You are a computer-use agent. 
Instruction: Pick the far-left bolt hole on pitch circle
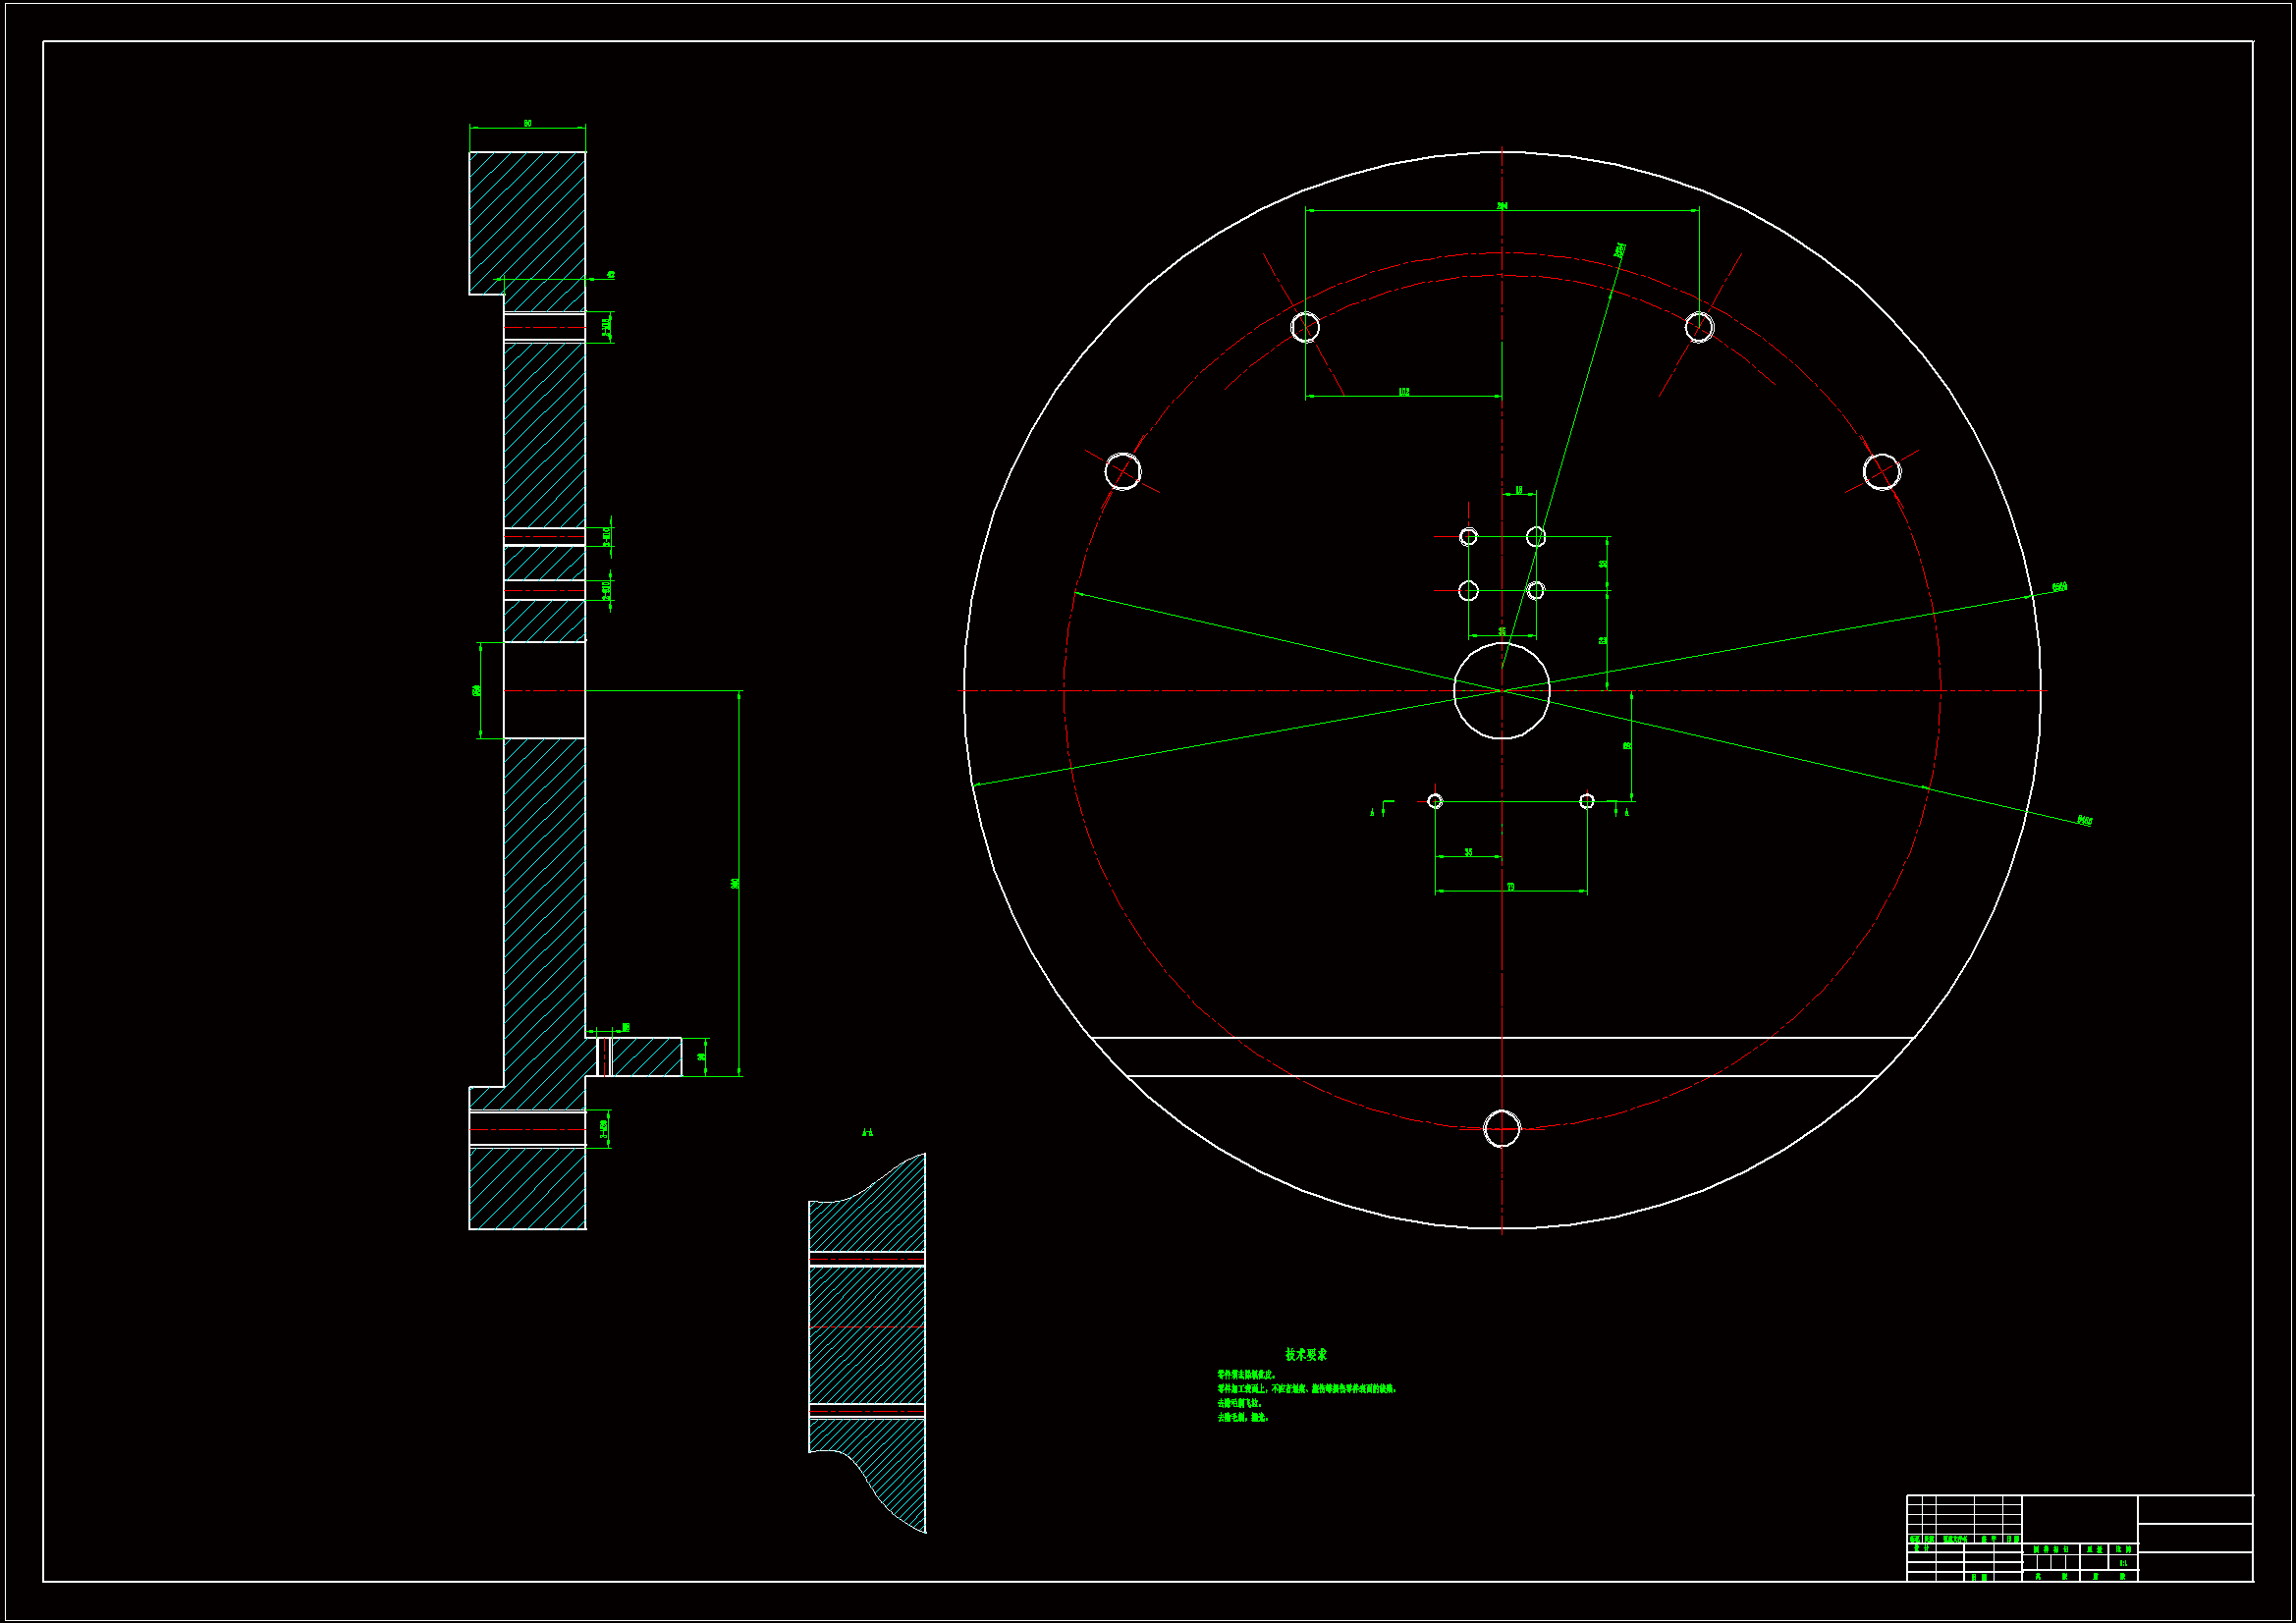[1123, 471]
